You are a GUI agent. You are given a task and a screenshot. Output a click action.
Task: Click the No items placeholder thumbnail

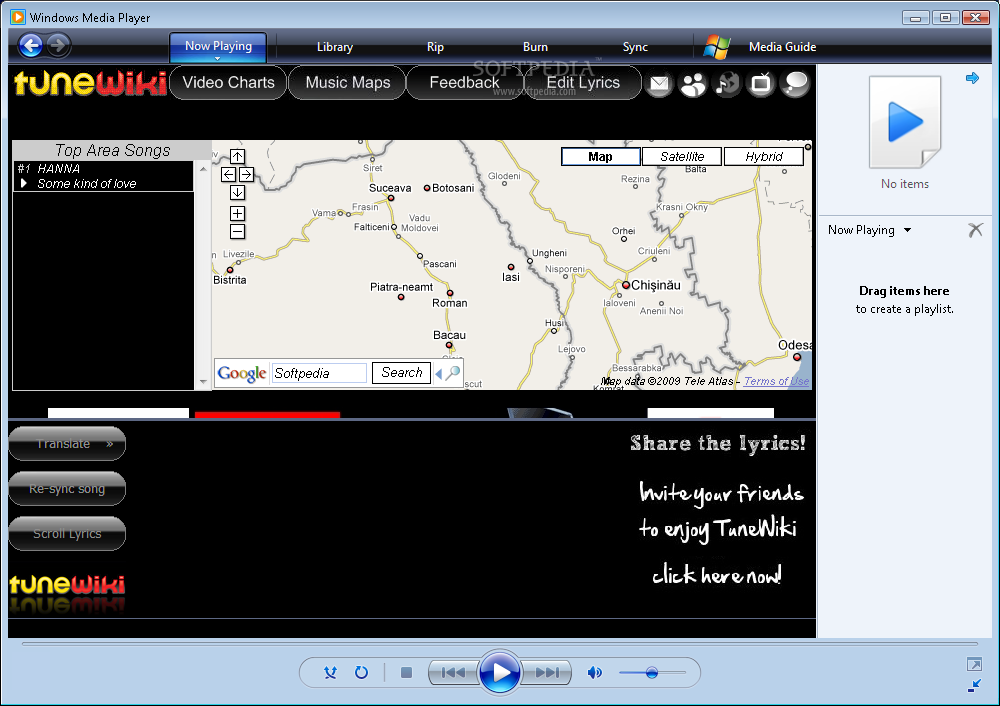(x=904, y=122)
